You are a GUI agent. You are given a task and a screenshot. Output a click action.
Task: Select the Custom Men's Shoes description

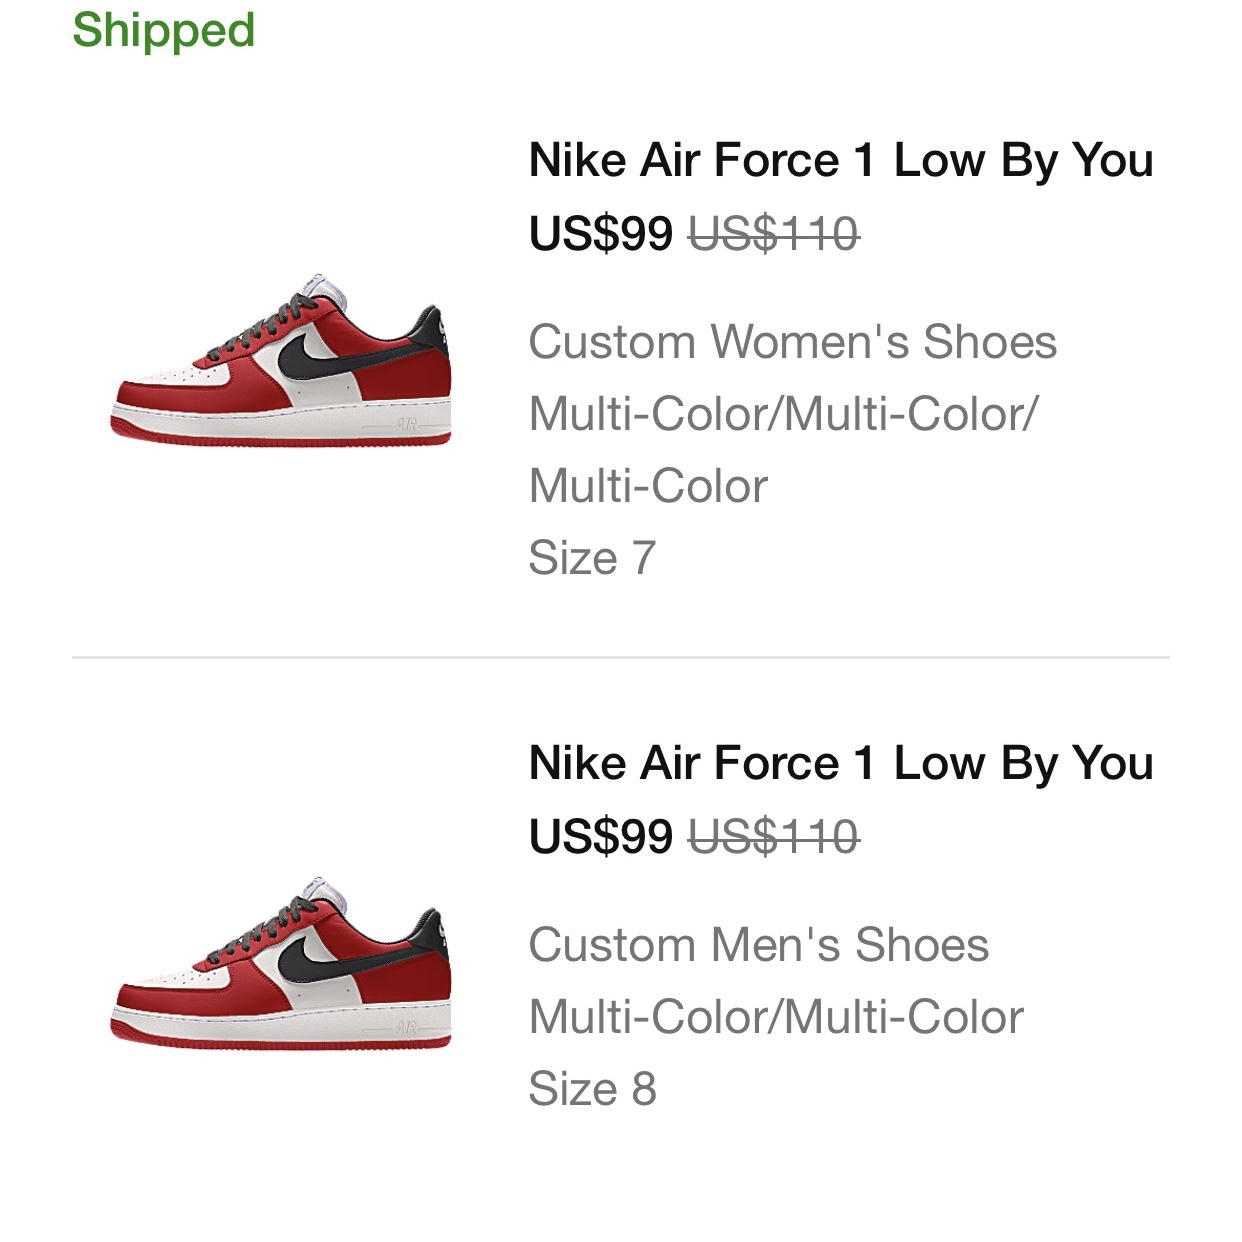[759, 945]
